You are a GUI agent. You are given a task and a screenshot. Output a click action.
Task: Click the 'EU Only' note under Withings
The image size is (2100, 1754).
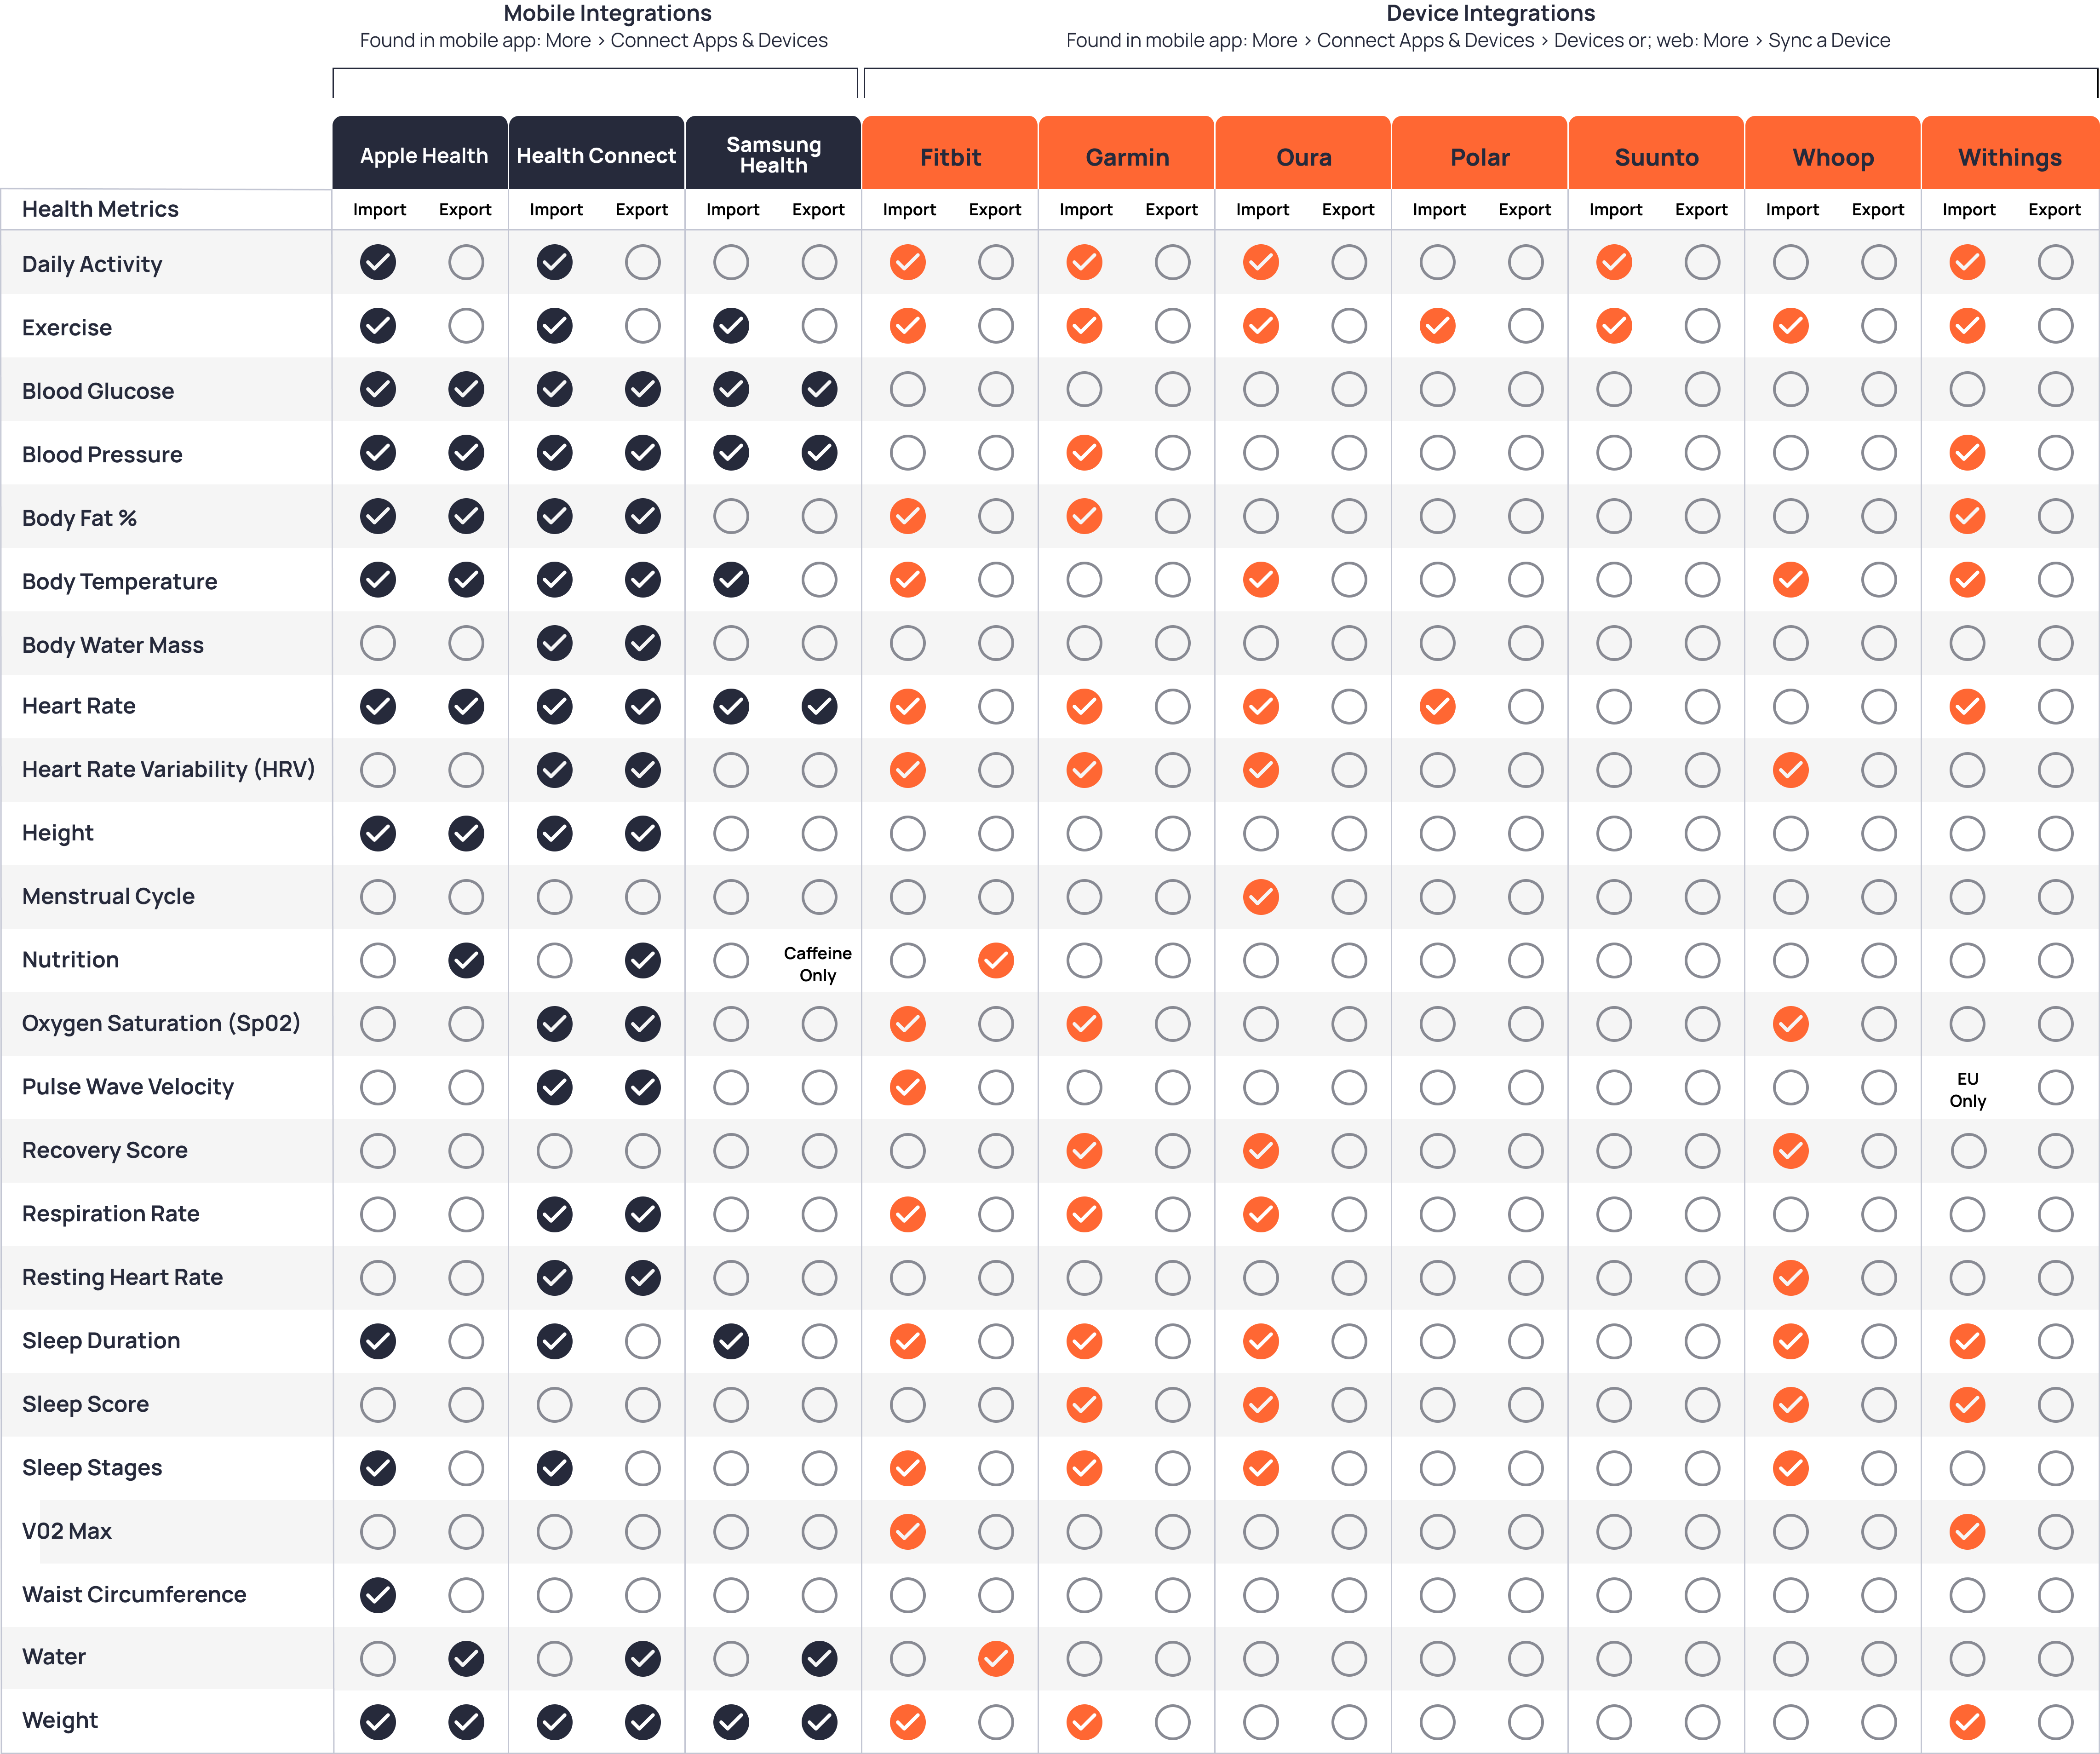coord(1967,1090)
